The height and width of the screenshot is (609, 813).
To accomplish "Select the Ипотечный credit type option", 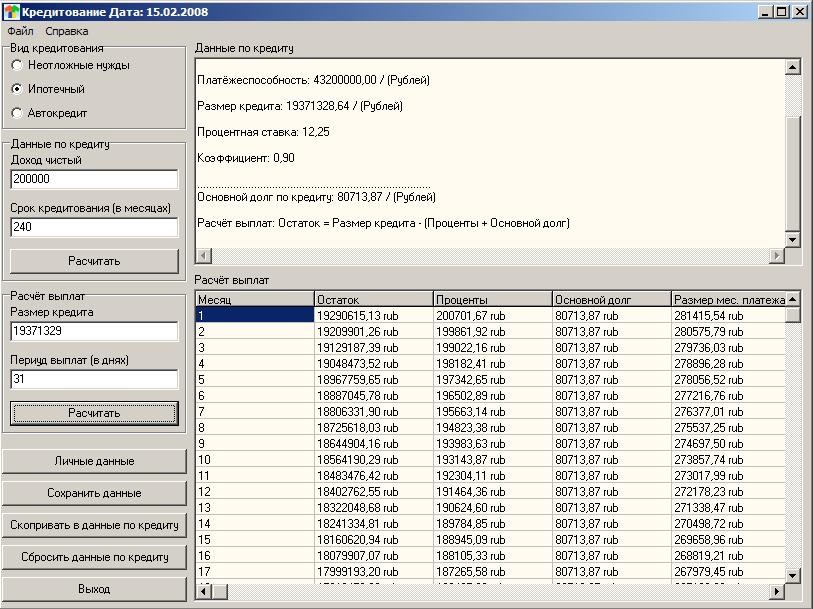I will 17,89.
